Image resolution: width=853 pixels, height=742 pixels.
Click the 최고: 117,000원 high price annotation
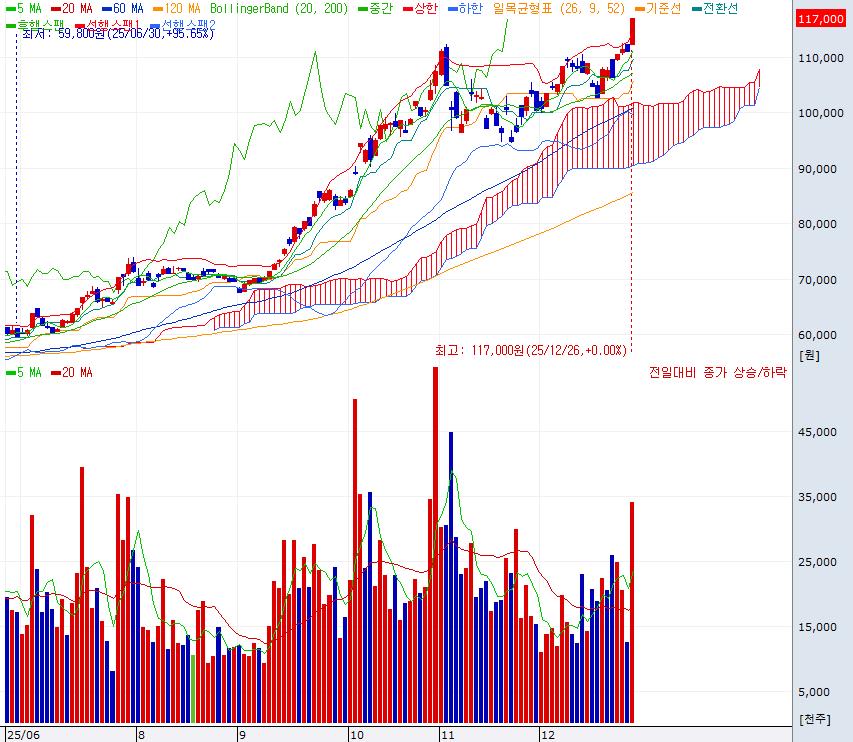[x=530, y=351]
